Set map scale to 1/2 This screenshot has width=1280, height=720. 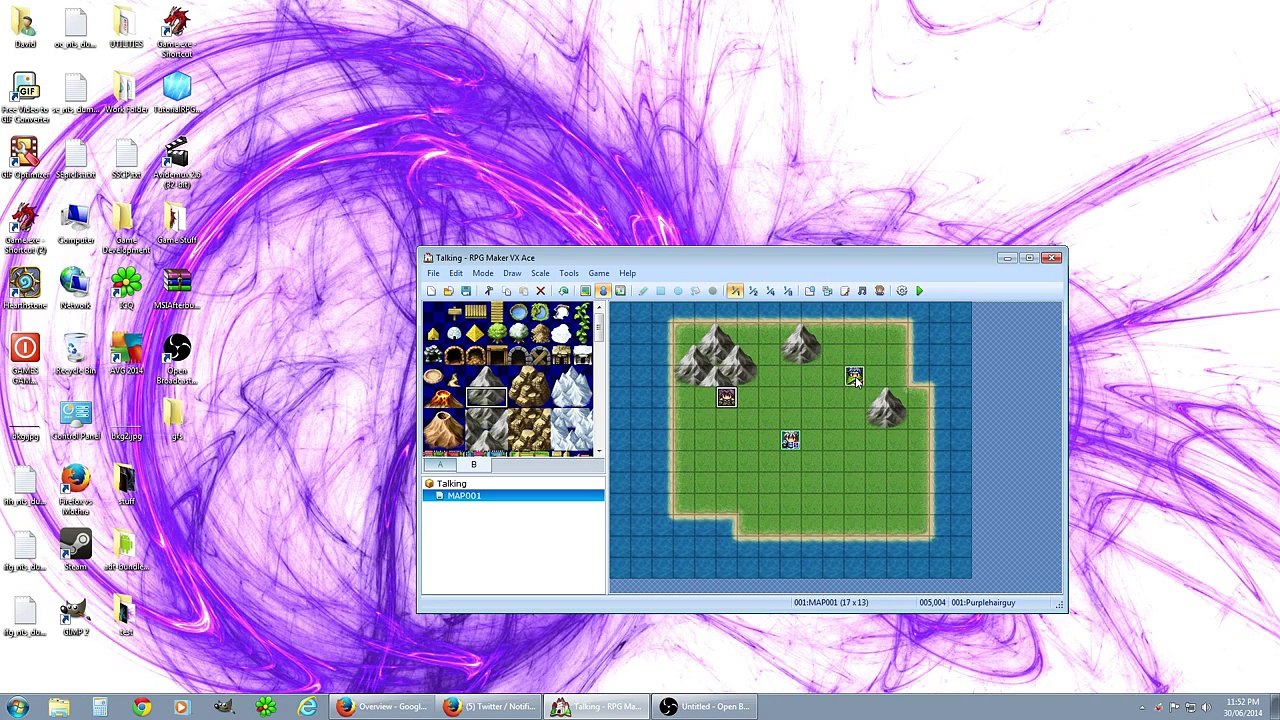[x=753, y=291]
